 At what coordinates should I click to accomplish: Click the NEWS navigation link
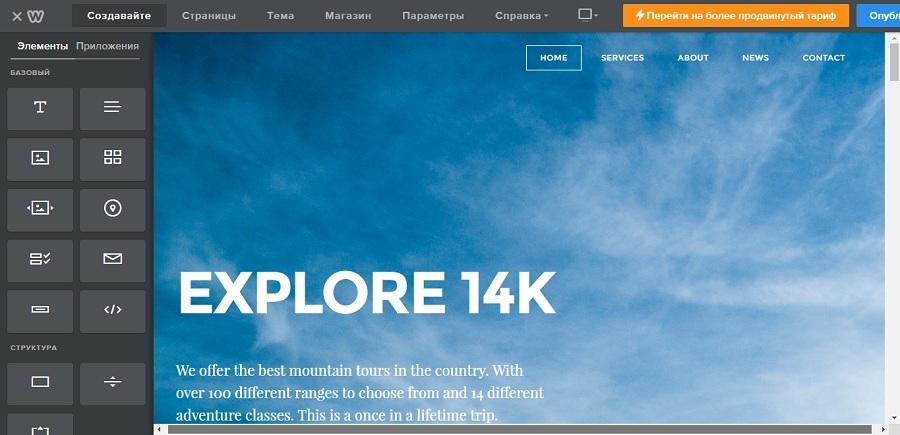755,57
